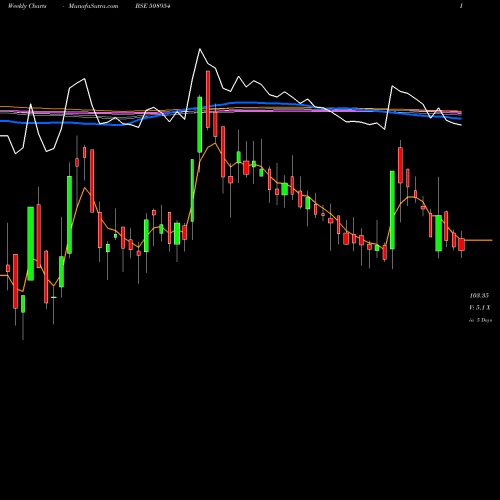Click the "V: 5.1 X" volume text
The height and width of the screenshot is (500, 500).
click(480, 308)
